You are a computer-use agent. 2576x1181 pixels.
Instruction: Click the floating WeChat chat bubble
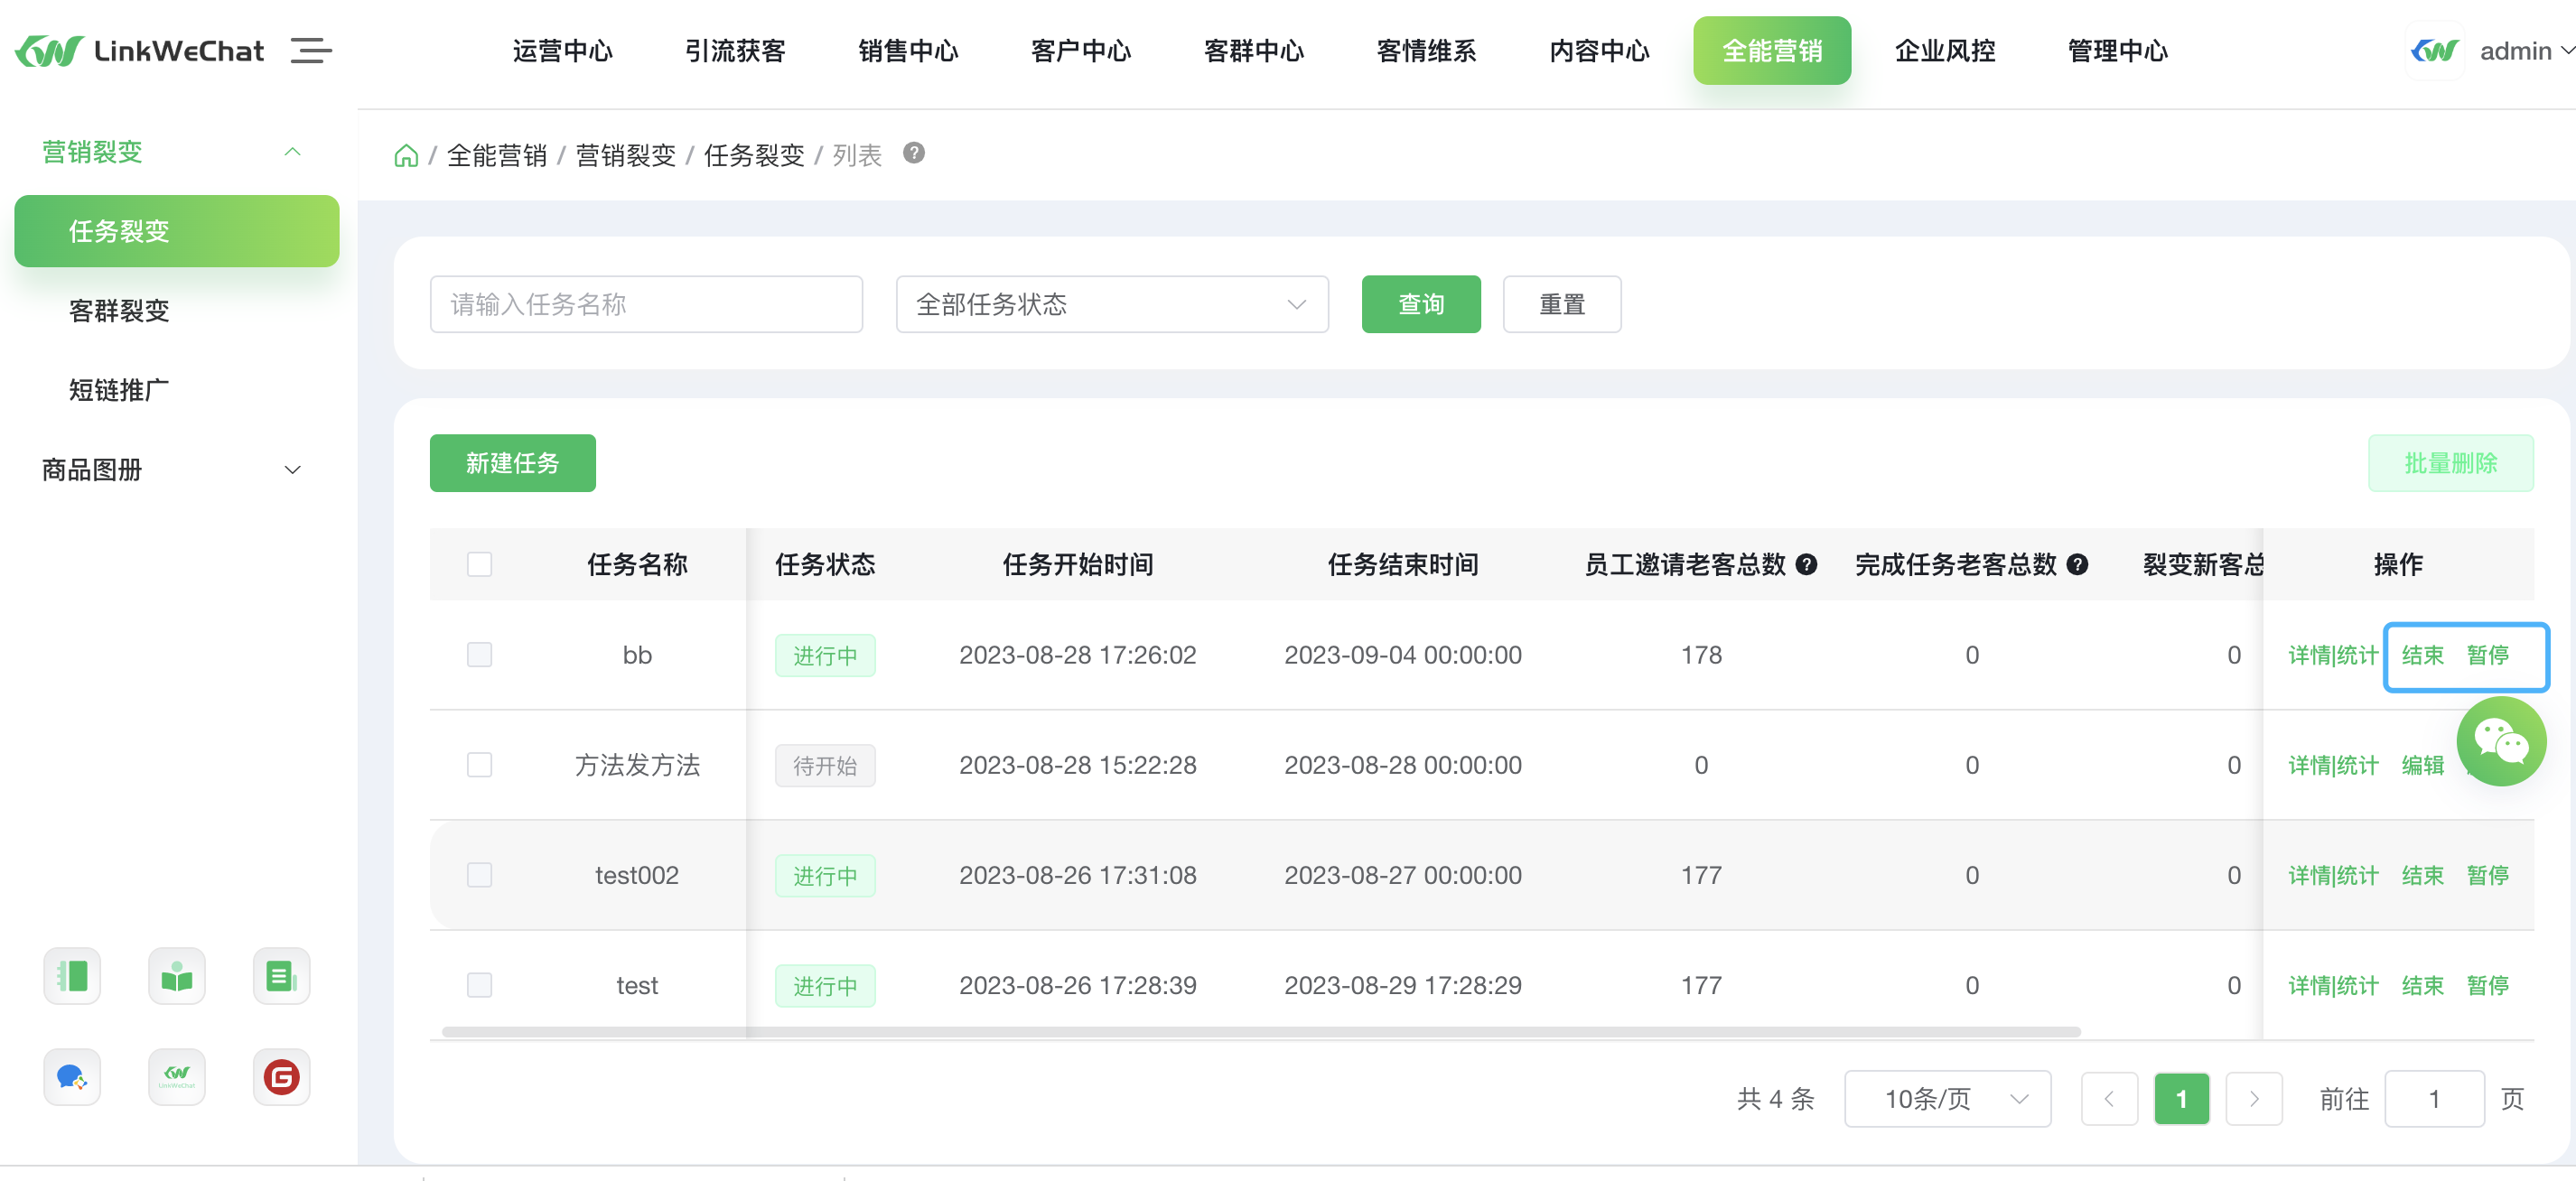click(2502, 741)
